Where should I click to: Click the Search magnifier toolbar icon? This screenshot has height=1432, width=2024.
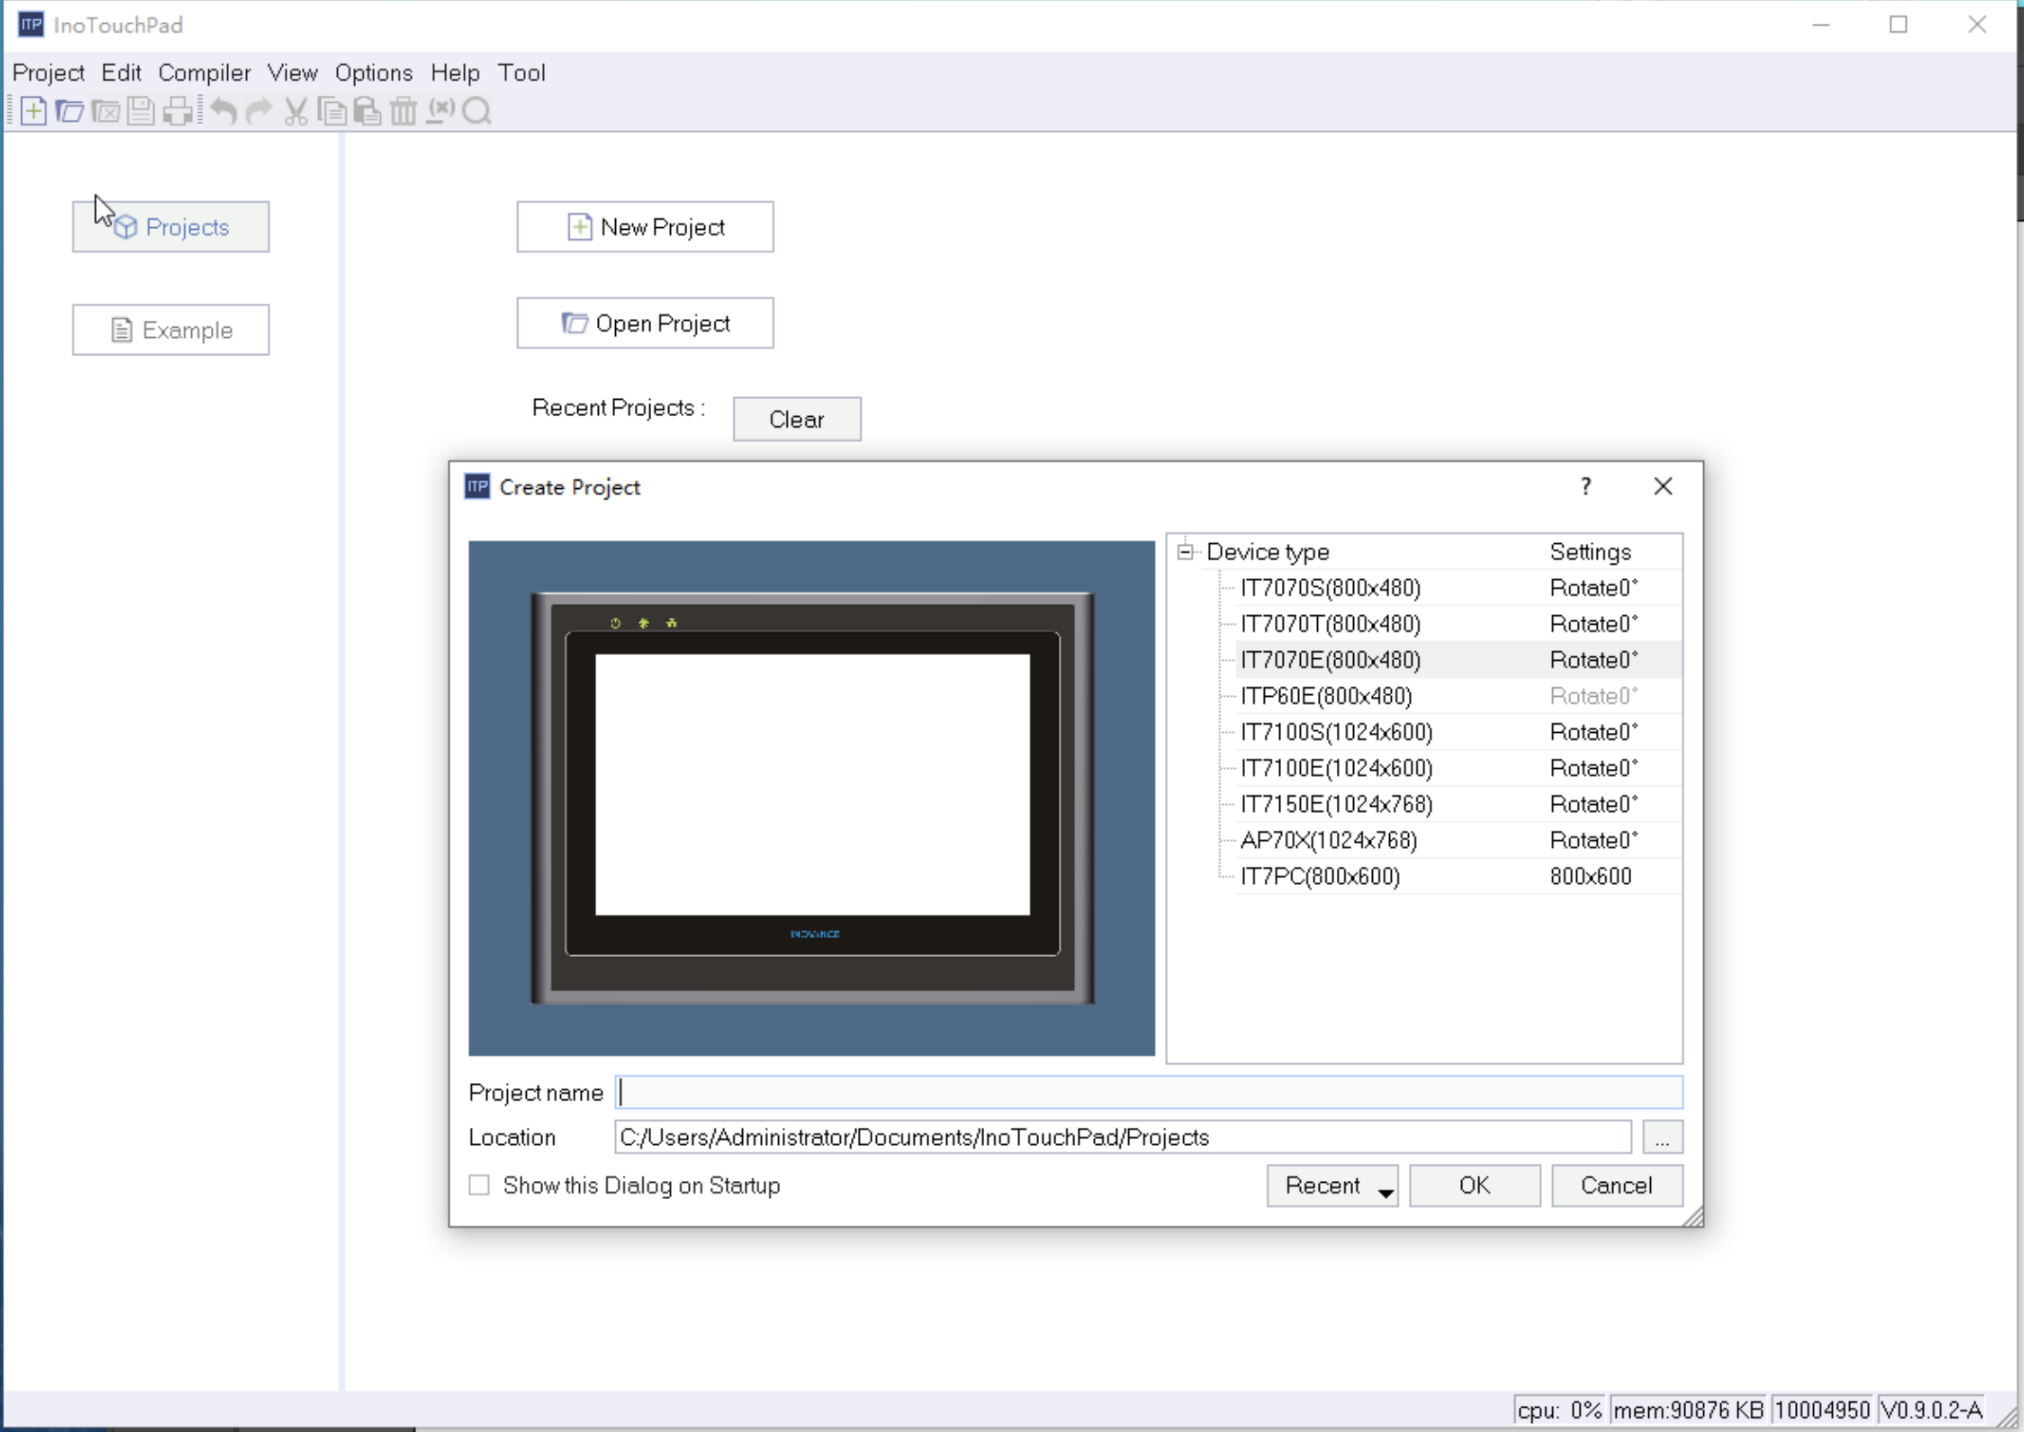[478, 111]
